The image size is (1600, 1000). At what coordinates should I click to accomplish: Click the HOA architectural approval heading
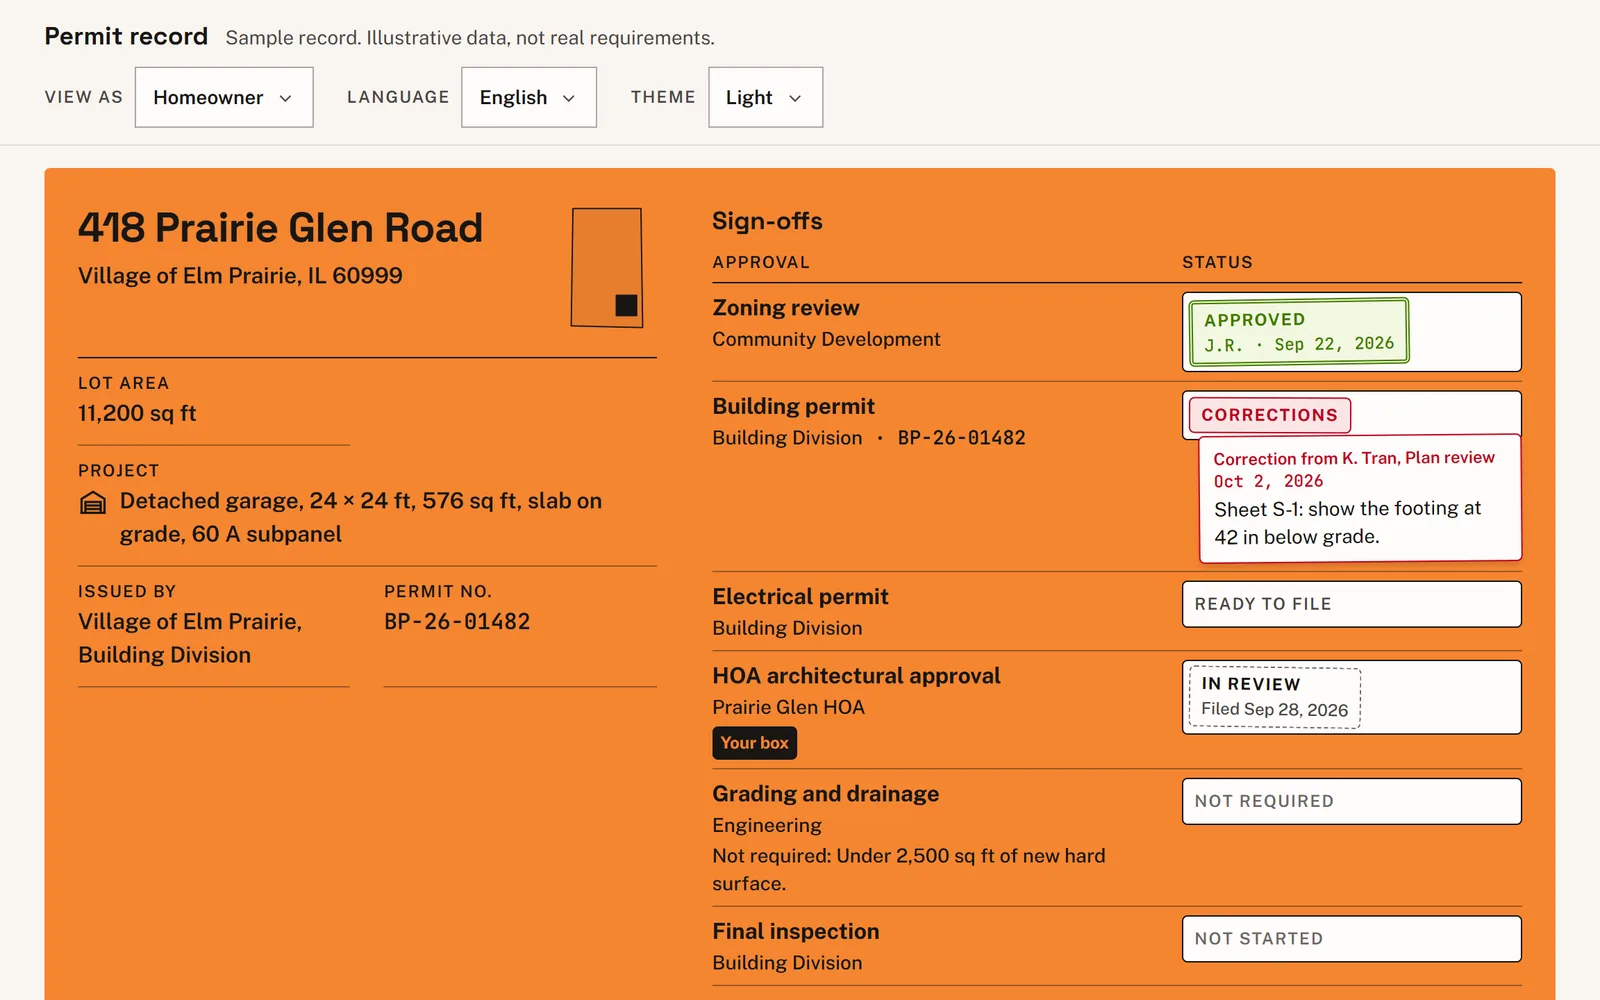pyautogui.click(x=857, y=676)
